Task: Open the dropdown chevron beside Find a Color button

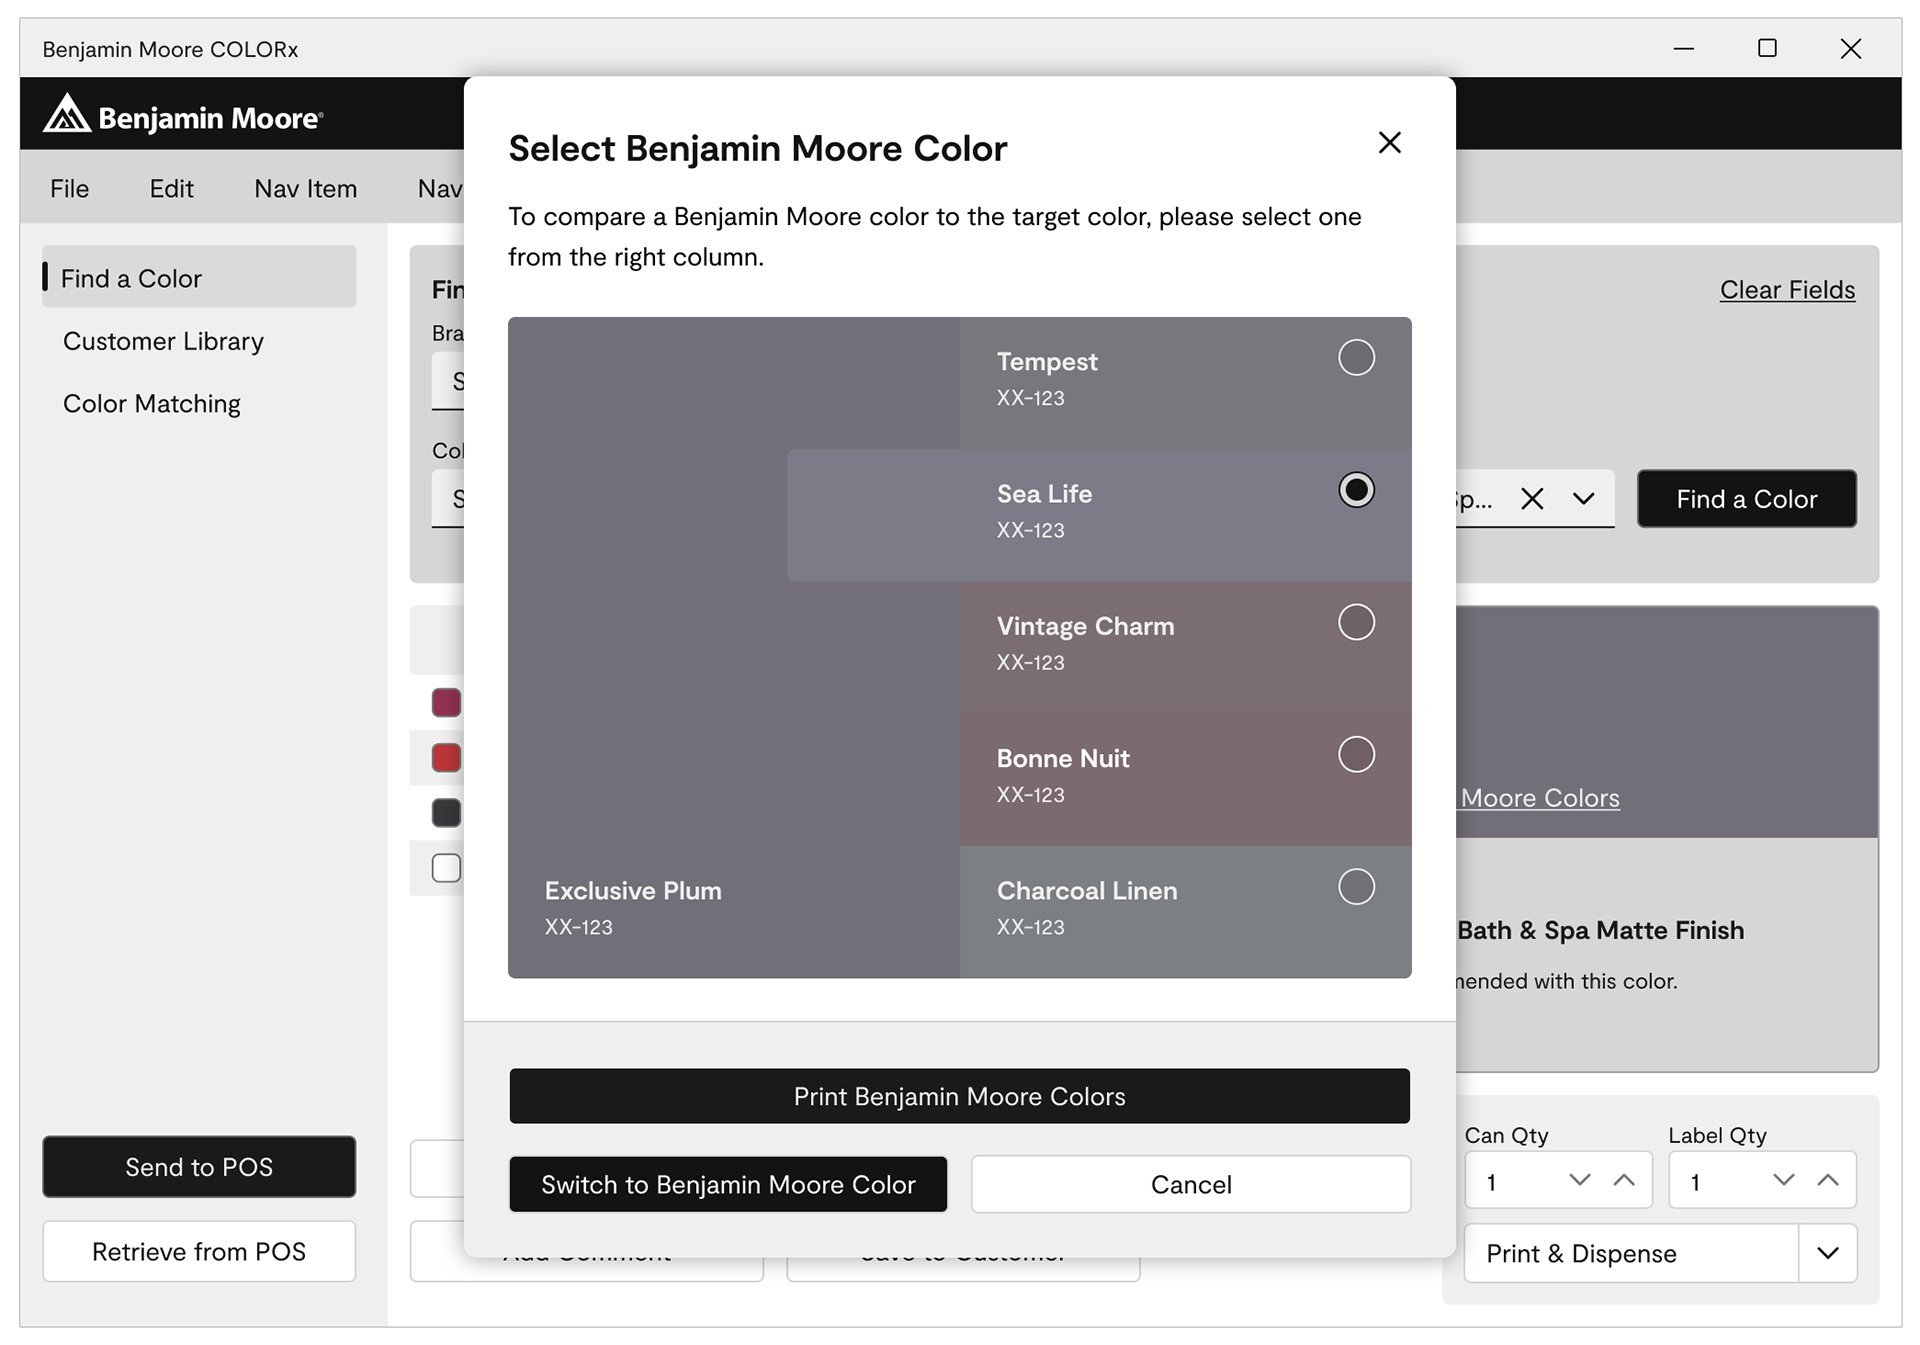Action: (x=1583, y=498)
